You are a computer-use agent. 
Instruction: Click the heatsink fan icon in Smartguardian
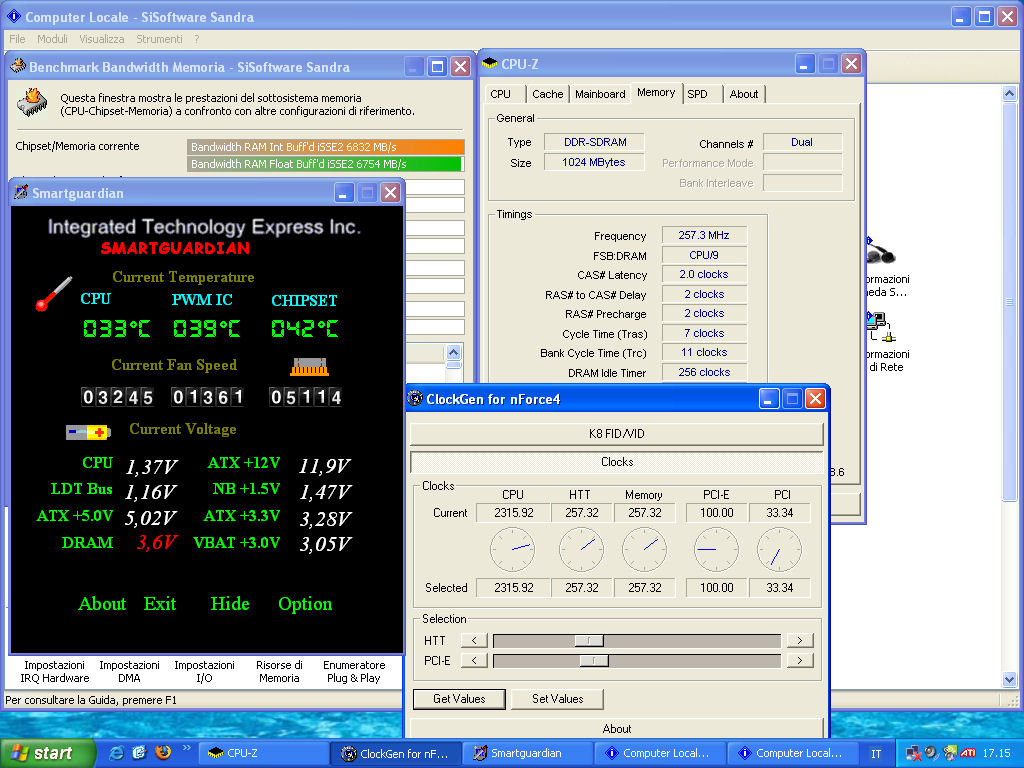click(310, 367)
